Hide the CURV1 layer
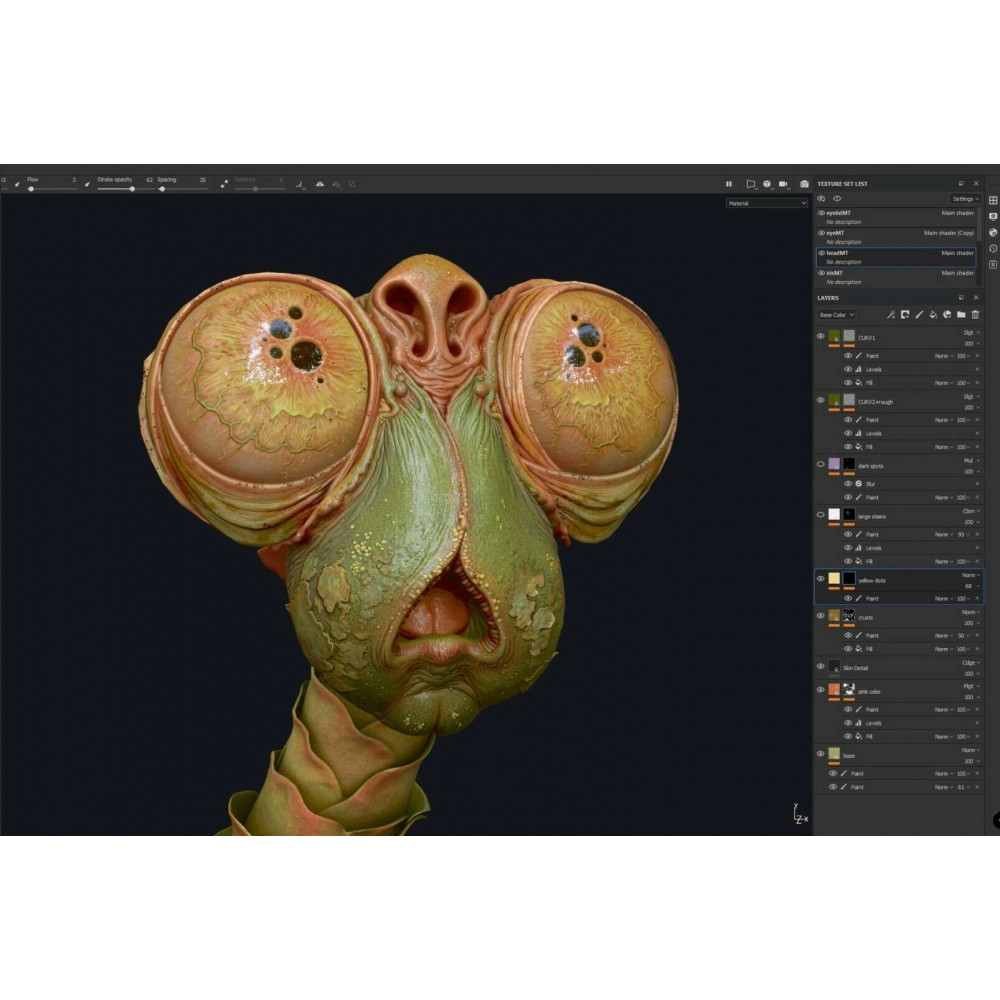The height and width of the screenshot is (1000, 1000). [821, 336]
